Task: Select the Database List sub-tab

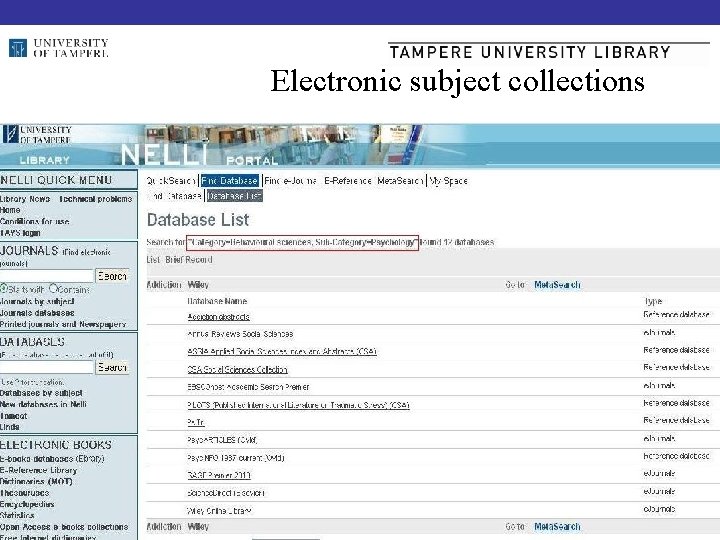Action: 234,196
